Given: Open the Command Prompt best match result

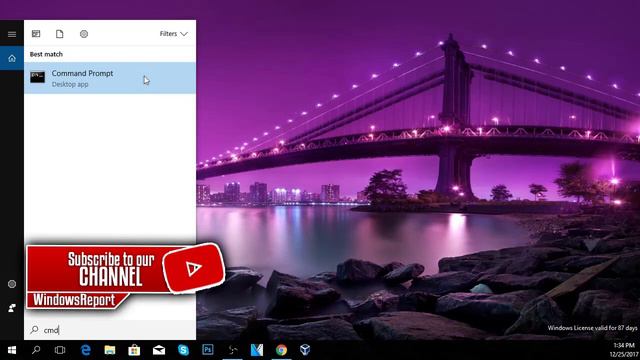Looking at the screenshot, I should tap(110, 78).
